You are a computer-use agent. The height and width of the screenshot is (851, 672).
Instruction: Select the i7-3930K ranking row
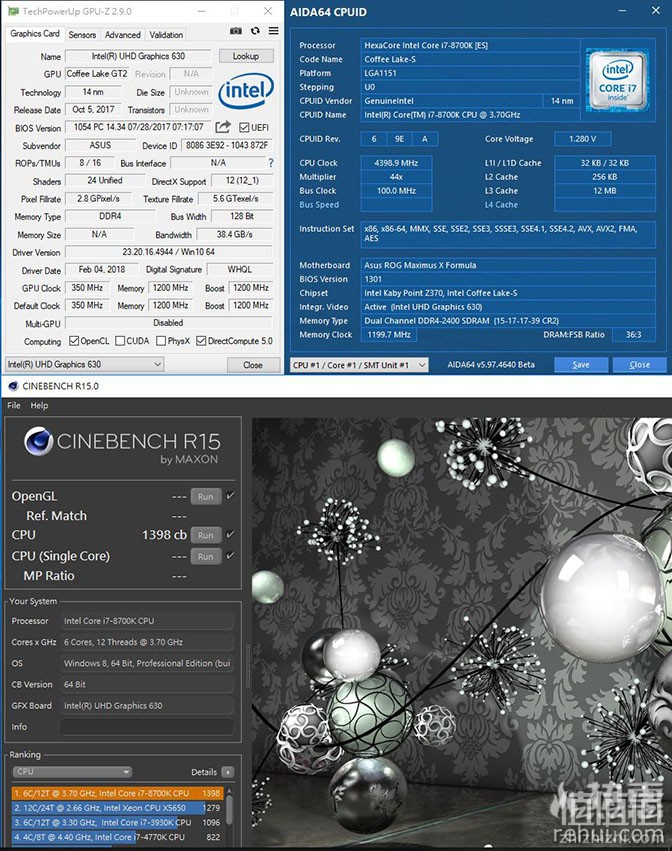click(x=117, y=822)
